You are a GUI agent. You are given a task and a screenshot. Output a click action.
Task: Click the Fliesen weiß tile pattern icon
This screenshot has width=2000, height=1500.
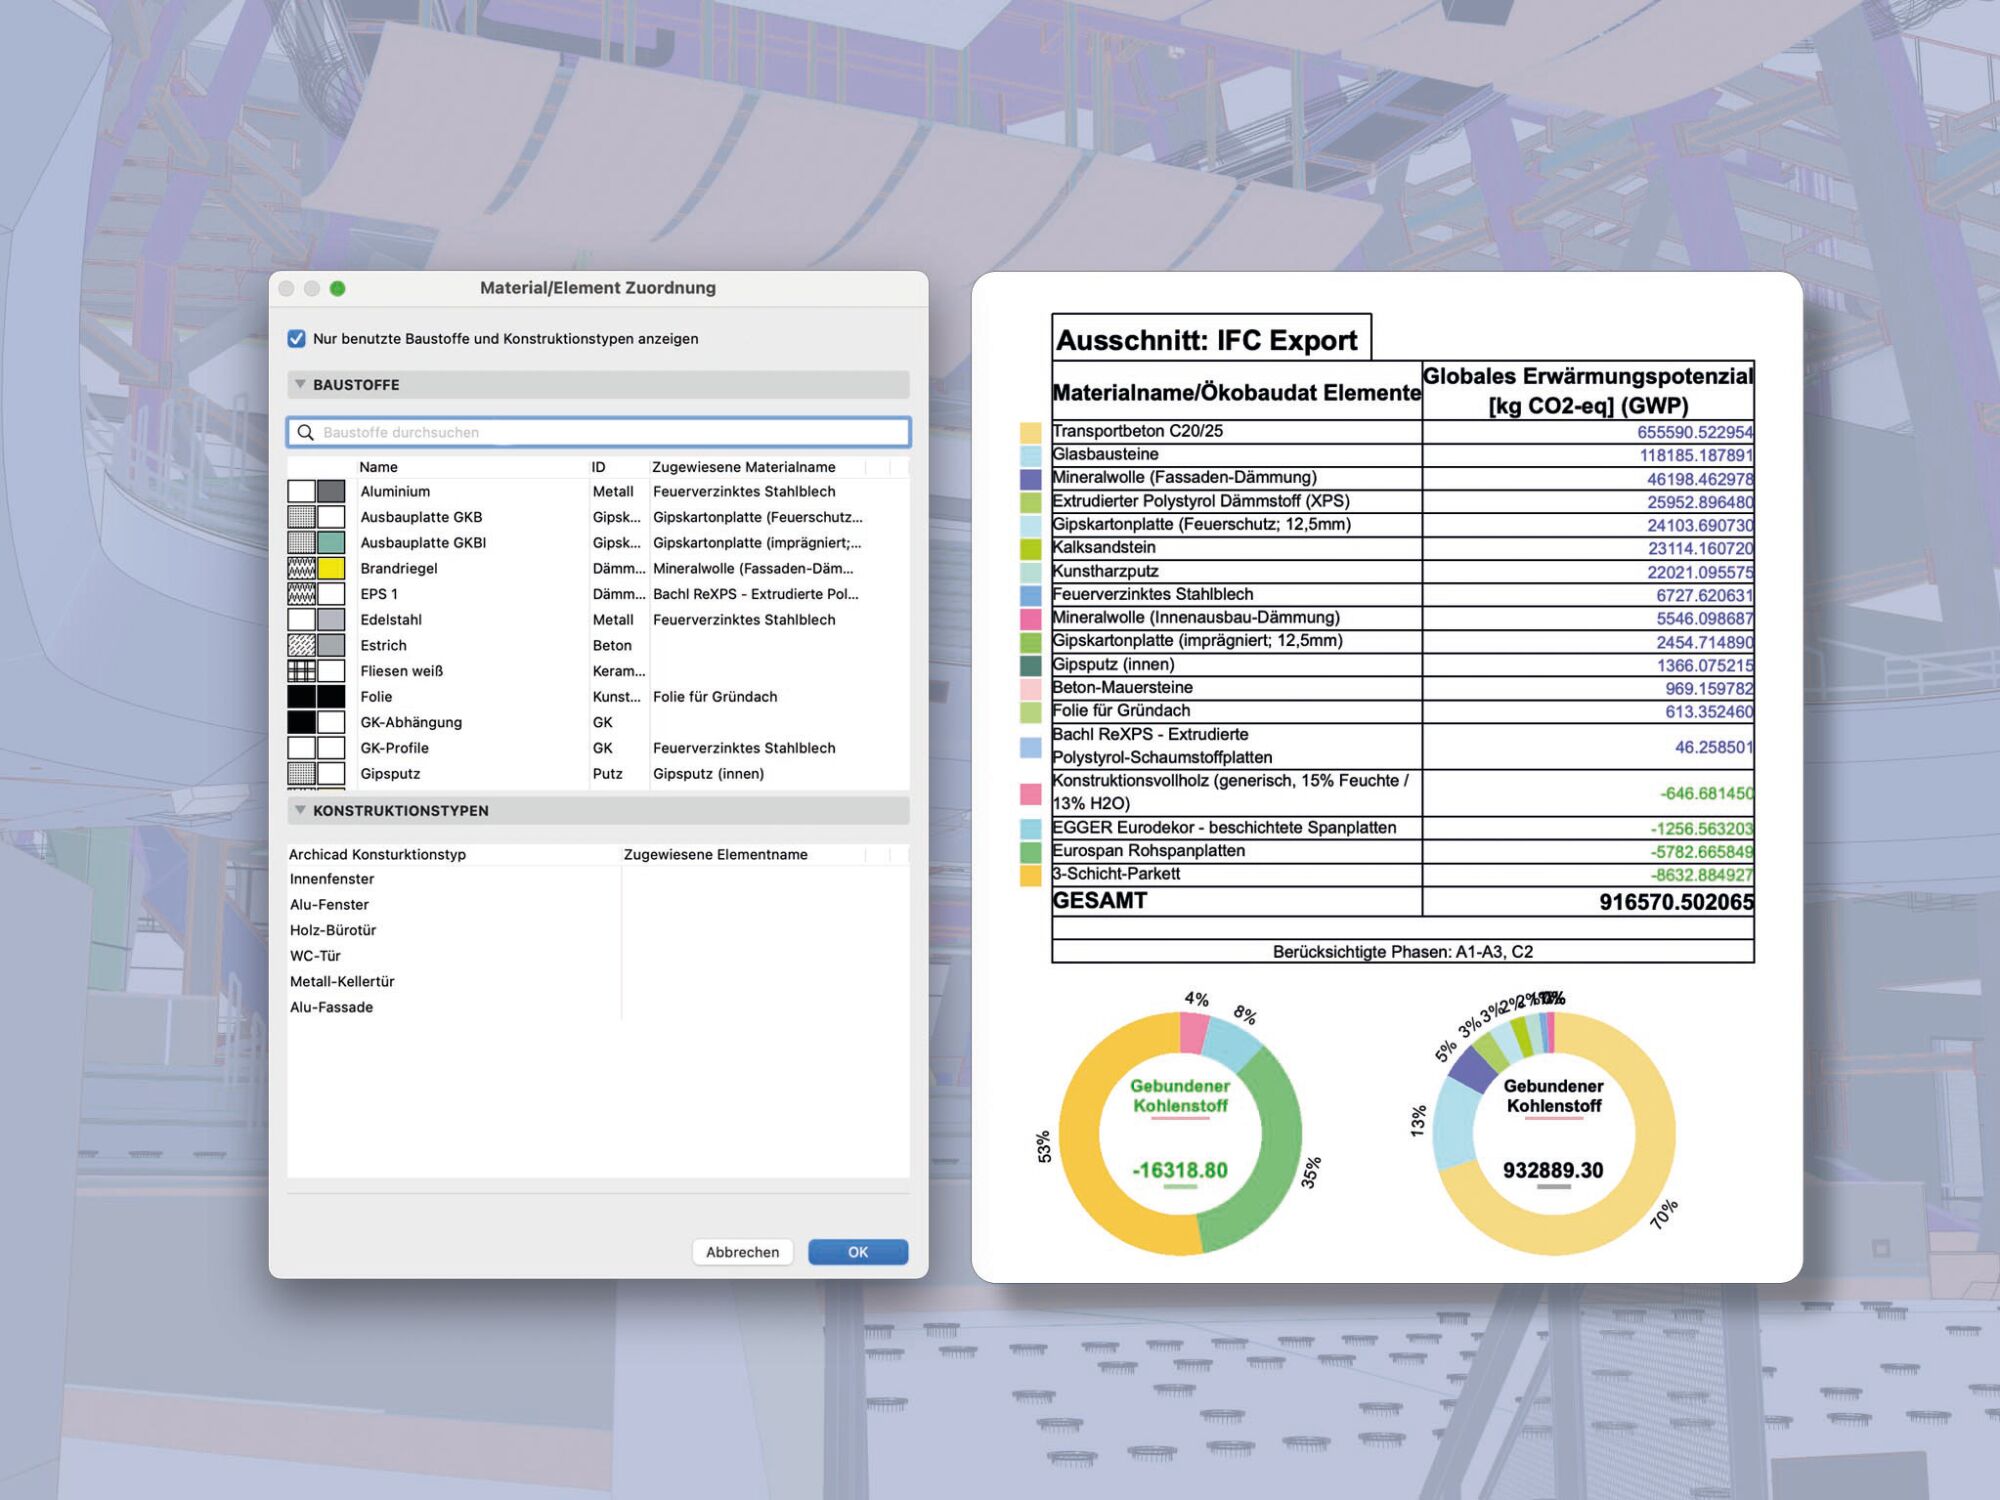pyautogui.click(x=301, y=671)
